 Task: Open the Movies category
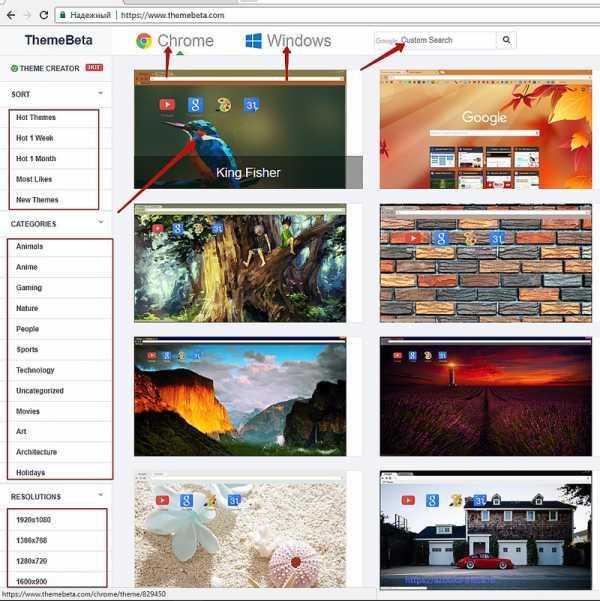28,411
